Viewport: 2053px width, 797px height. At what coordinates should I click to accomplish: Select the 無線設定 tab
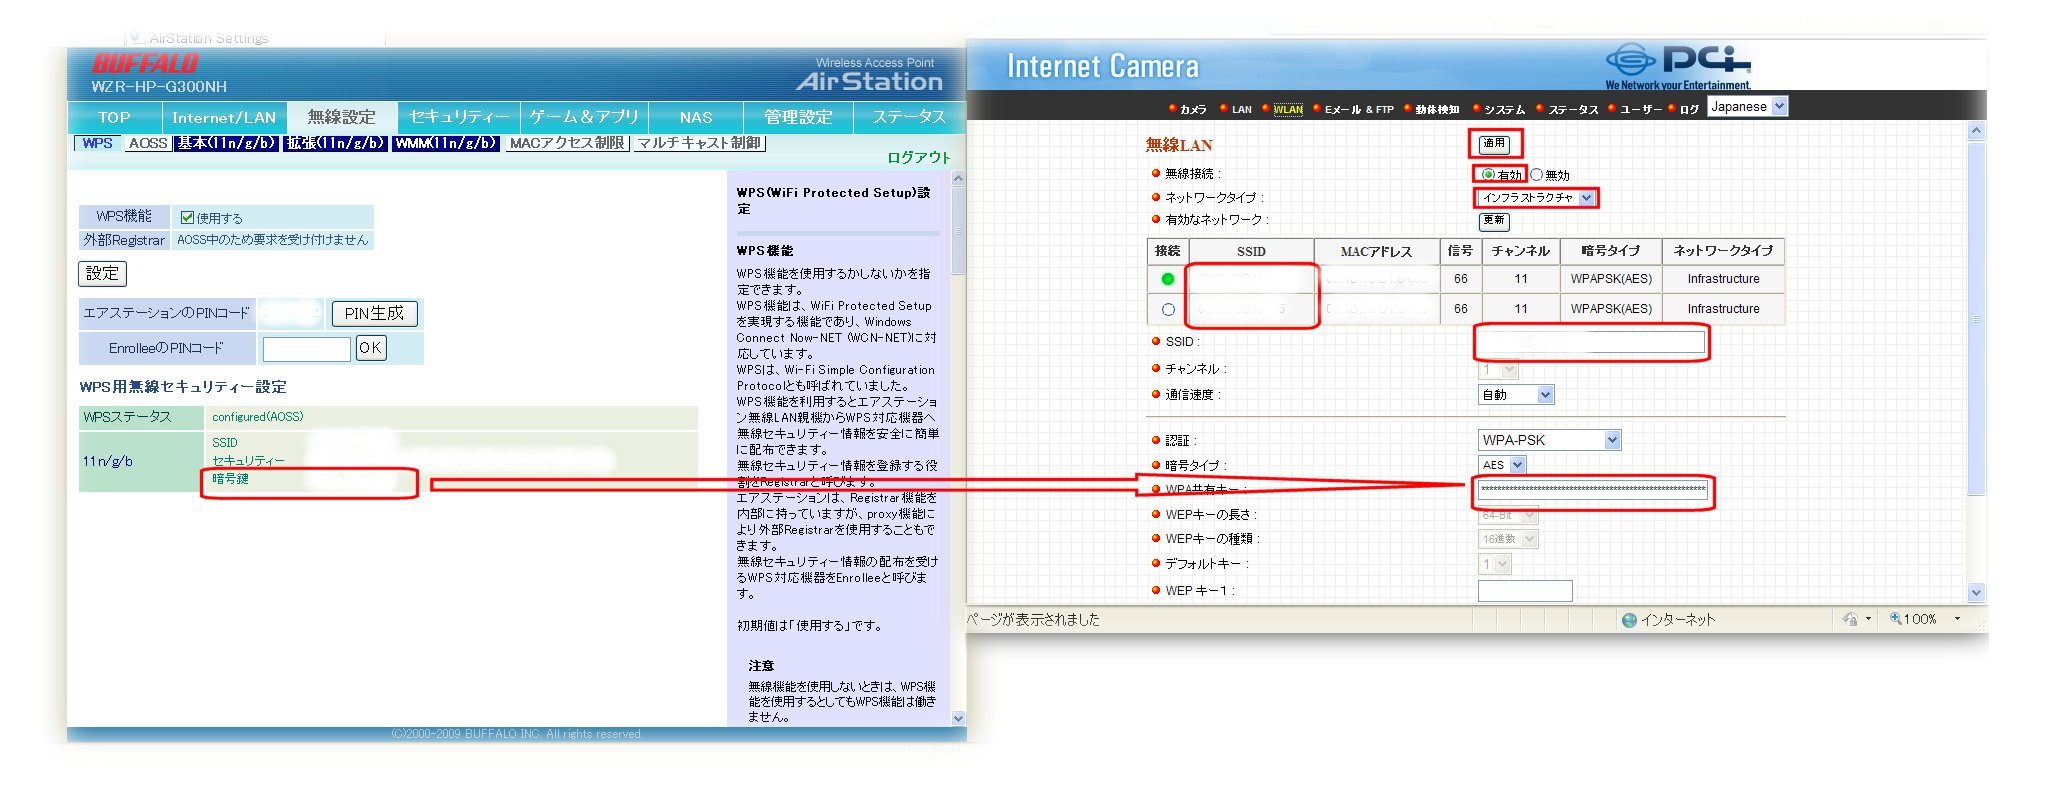pyautogui.click(x=342, y=117)
